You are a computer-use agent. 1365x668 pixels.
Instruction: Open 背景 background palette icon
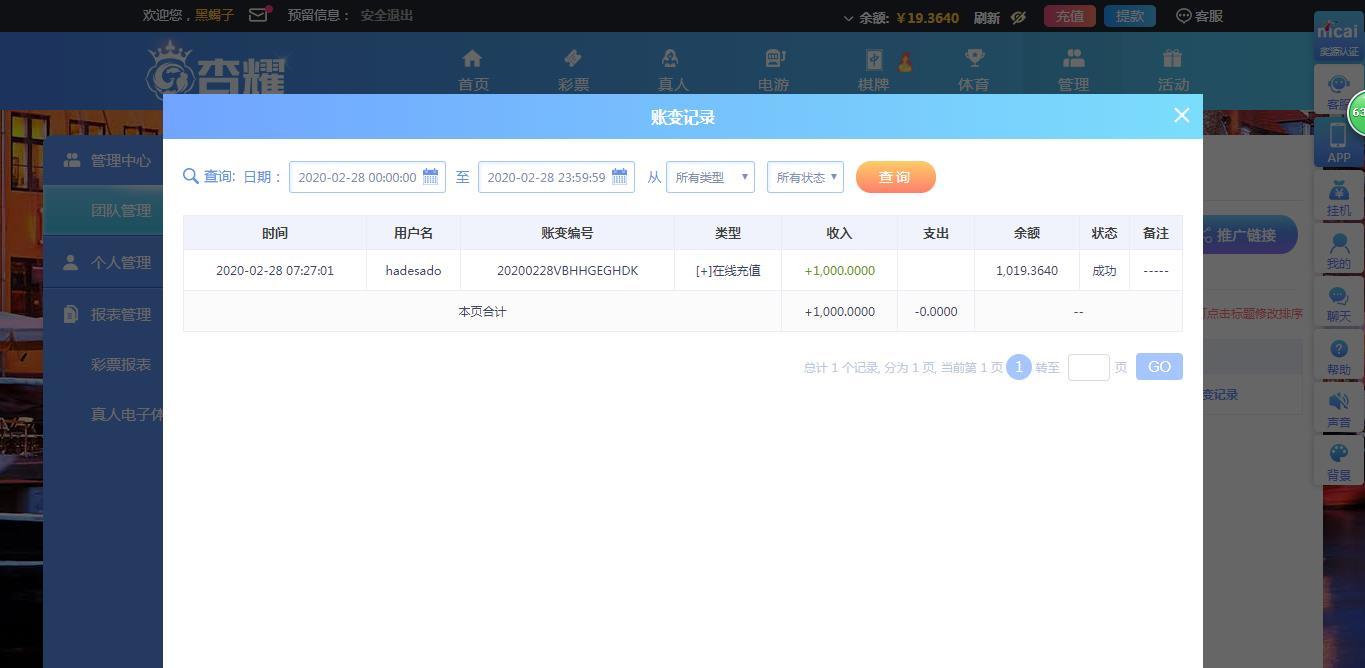[1338, 461]
